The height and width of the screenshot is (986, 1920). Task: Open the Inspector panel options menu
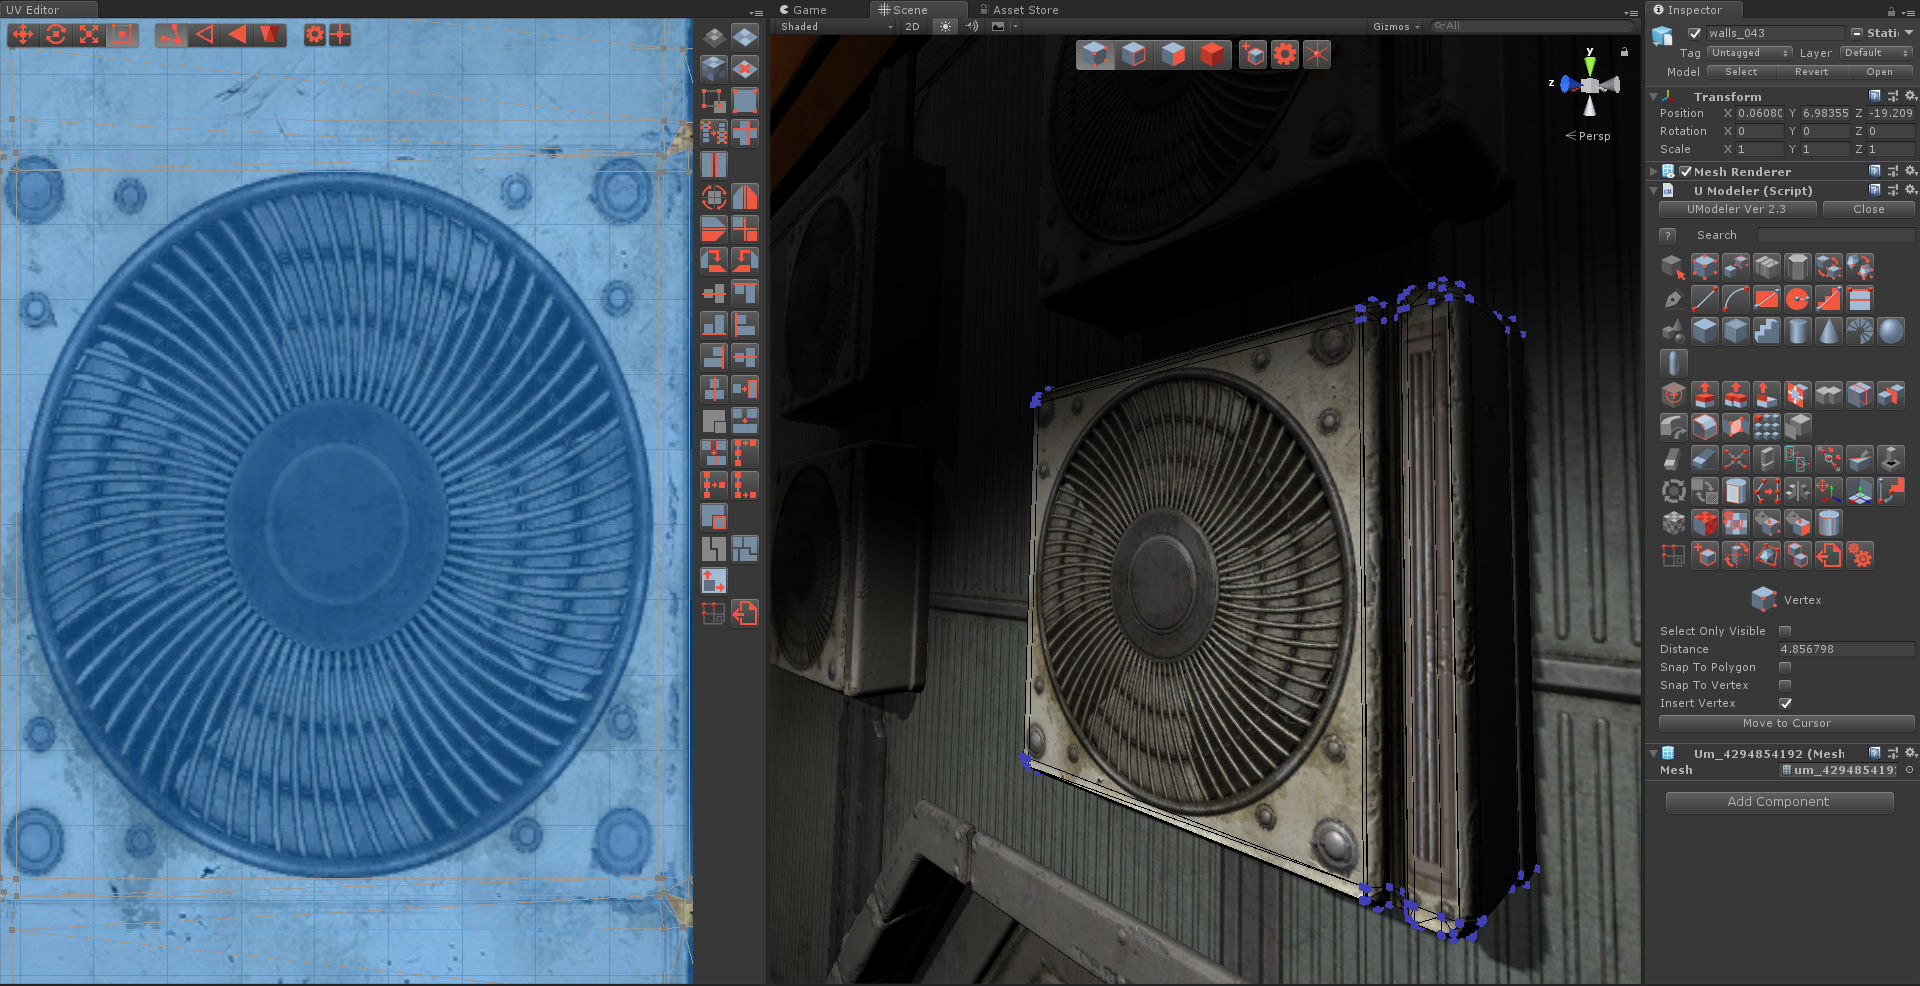pyautogui.click(x=1909, y=11)
